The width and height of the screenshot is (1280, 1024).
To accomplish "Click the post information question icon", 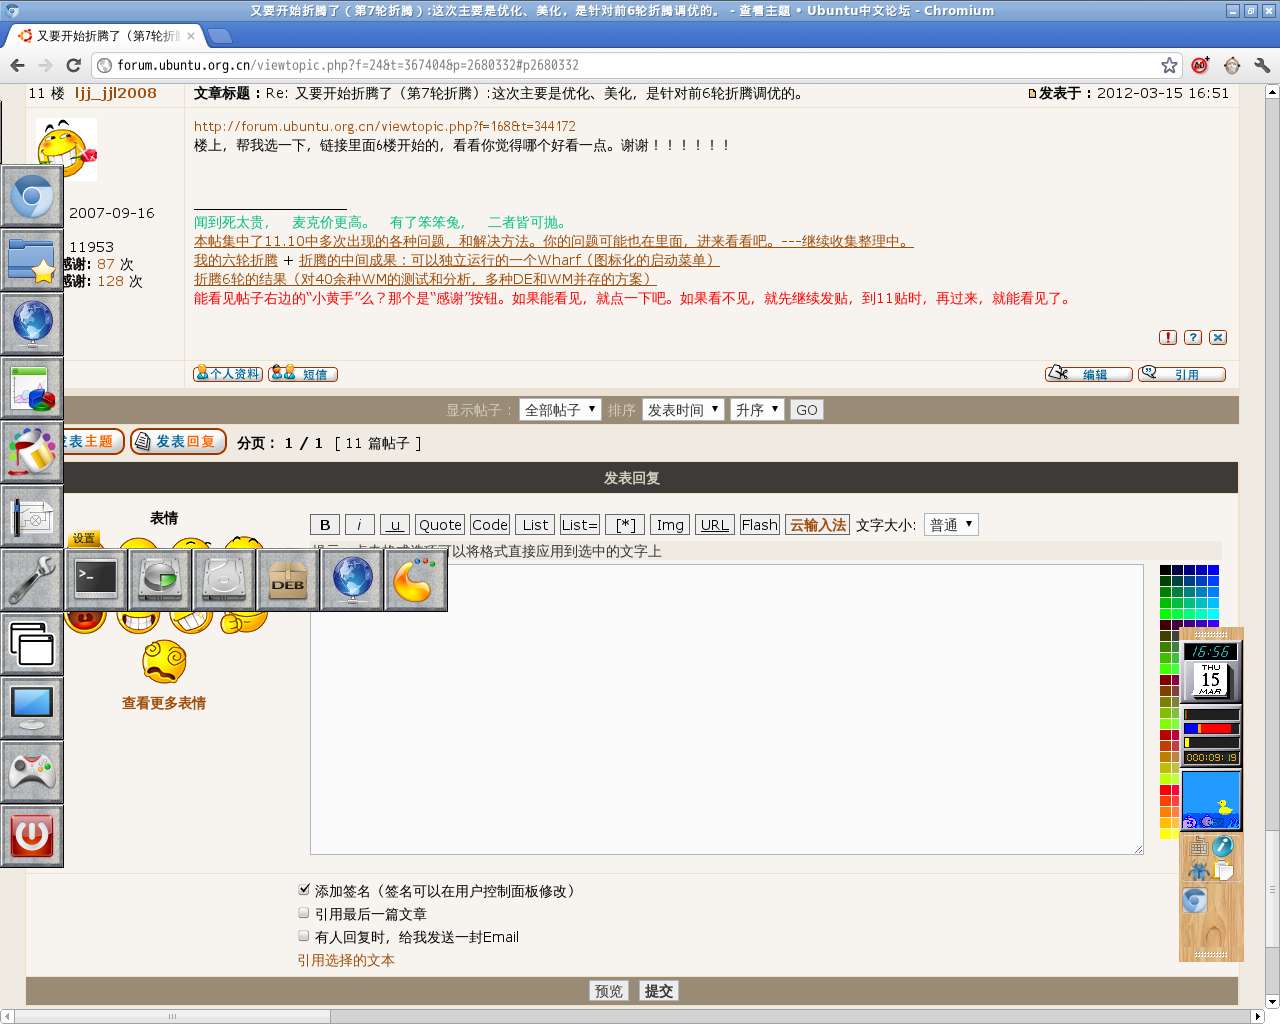I will pyautogui.click(x=1193, y=337).
